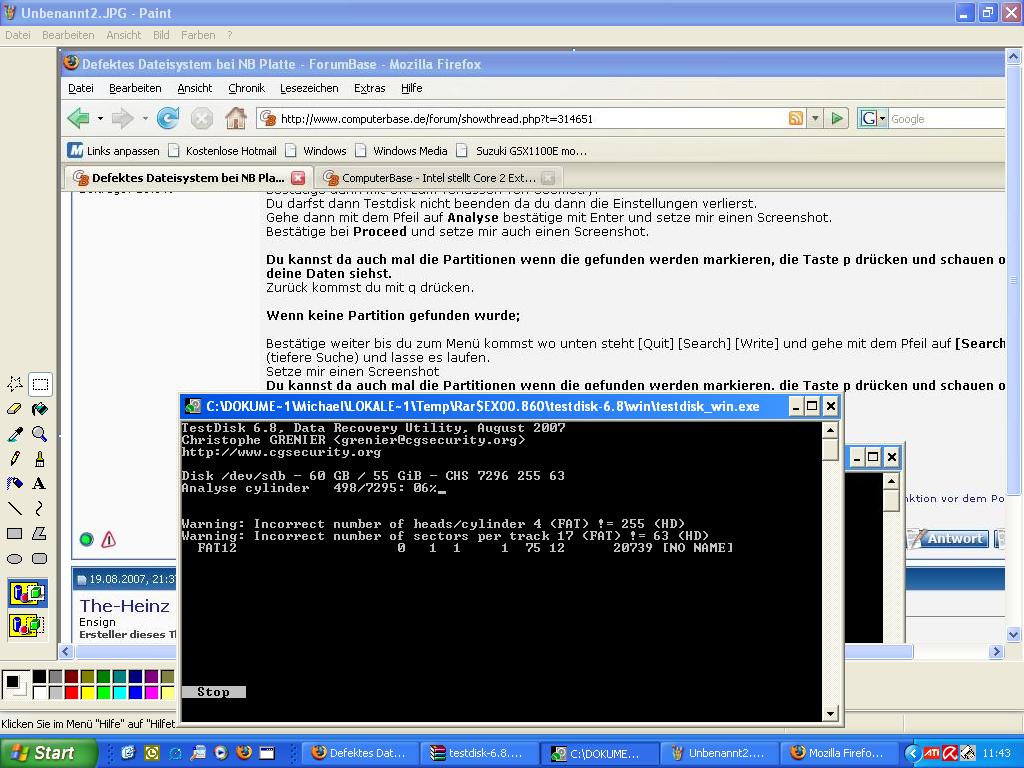The image size is (1024, 768).
Task: Click the Google search input field
Action: pos(947,119)
